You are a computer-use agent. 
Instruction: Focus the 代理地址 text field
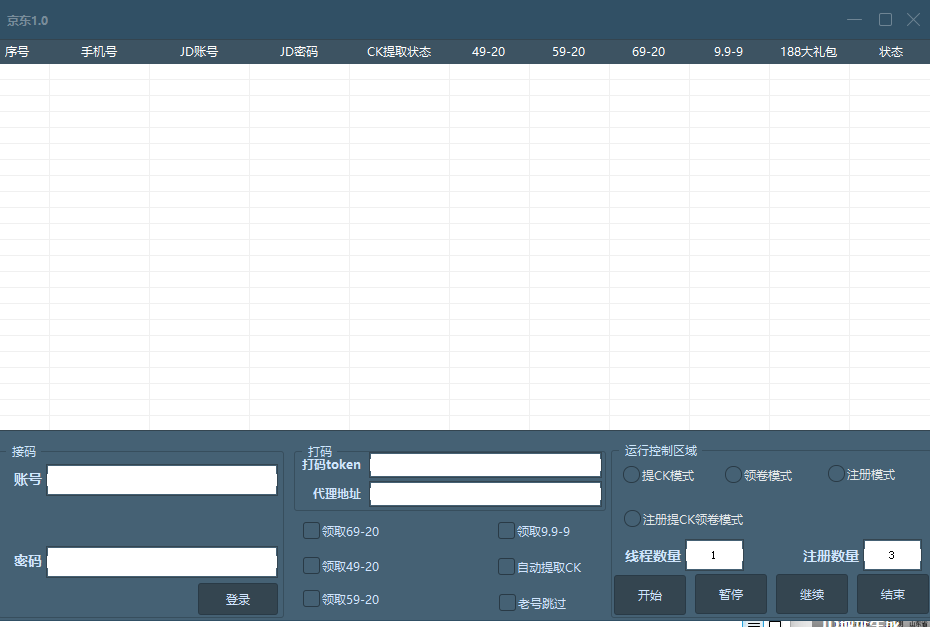click(x=485, y=494)
